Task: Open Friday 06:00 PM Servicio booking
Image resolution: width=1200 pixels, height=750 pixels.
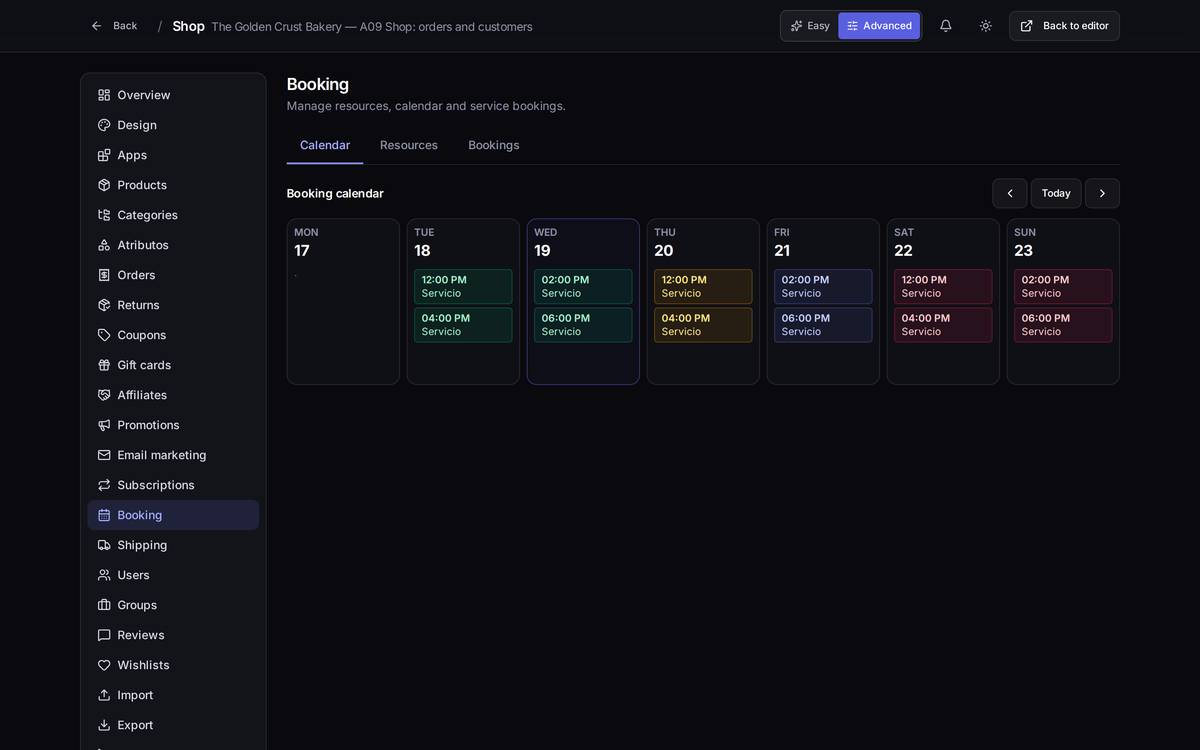Action: click(823, 325)
